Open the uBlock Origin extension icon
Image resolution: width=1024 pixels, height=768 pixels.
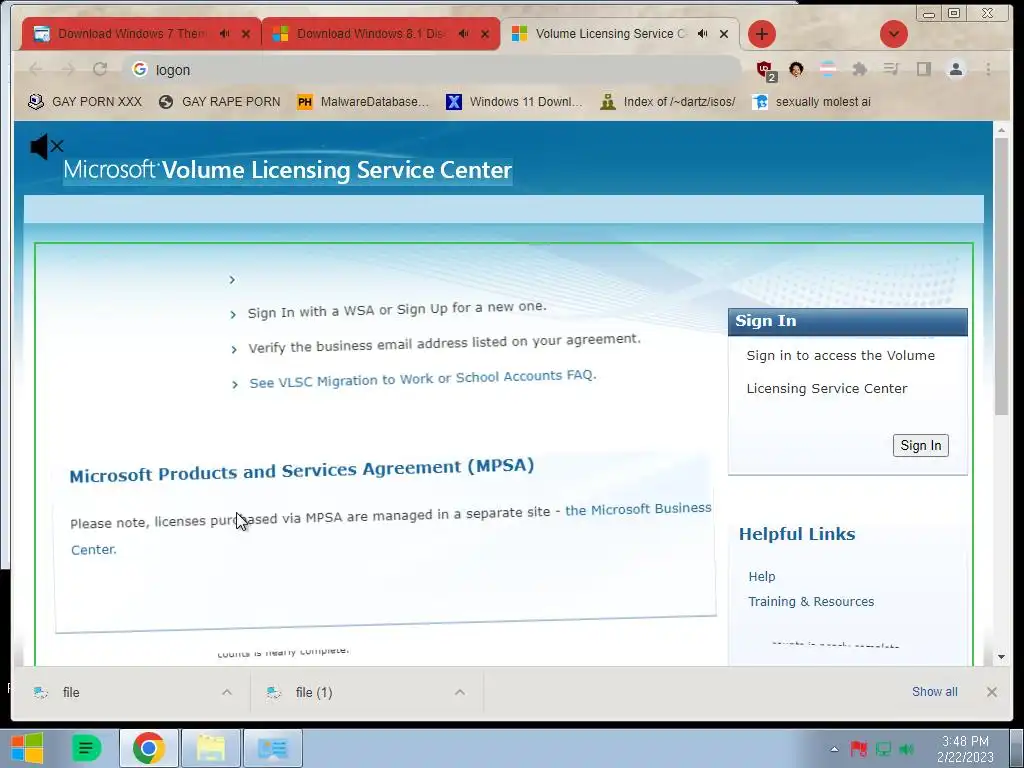pyautogui.click(x=765, y=70)
